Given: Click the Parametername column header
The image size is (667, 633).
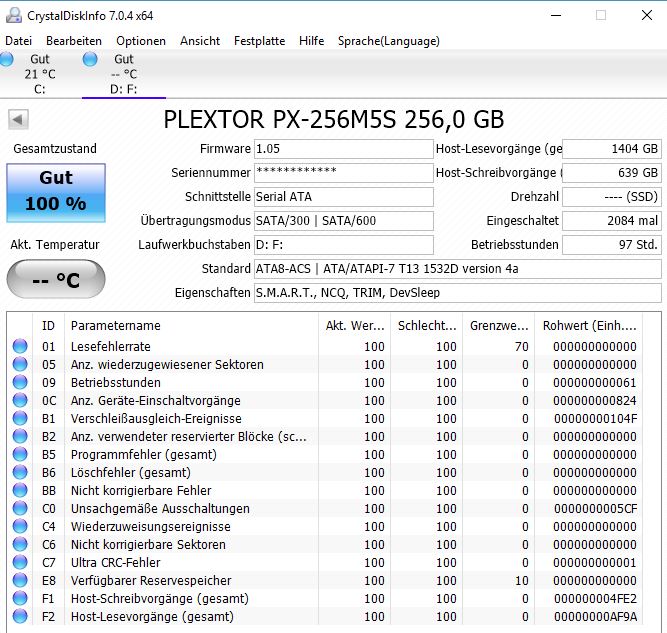Looking at the screenshot, I should pyautogui.click(x=191, y=326).
